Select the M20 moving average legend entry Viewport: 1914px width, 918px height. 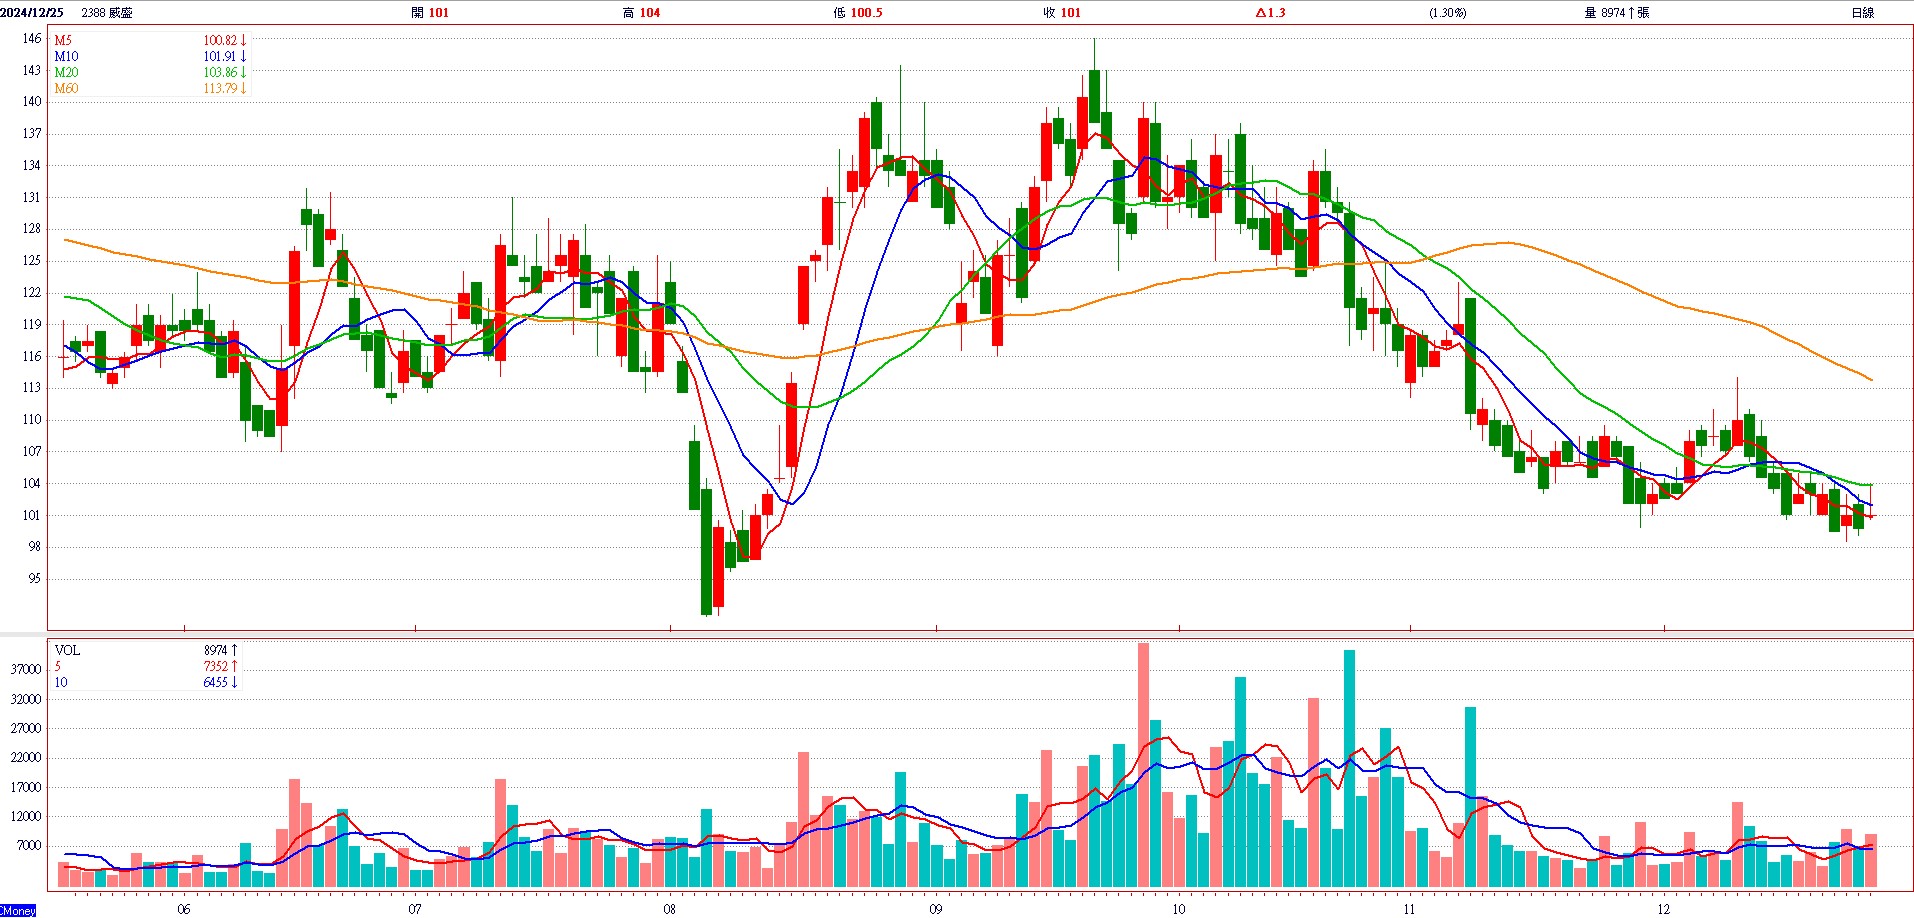point(66,73)
